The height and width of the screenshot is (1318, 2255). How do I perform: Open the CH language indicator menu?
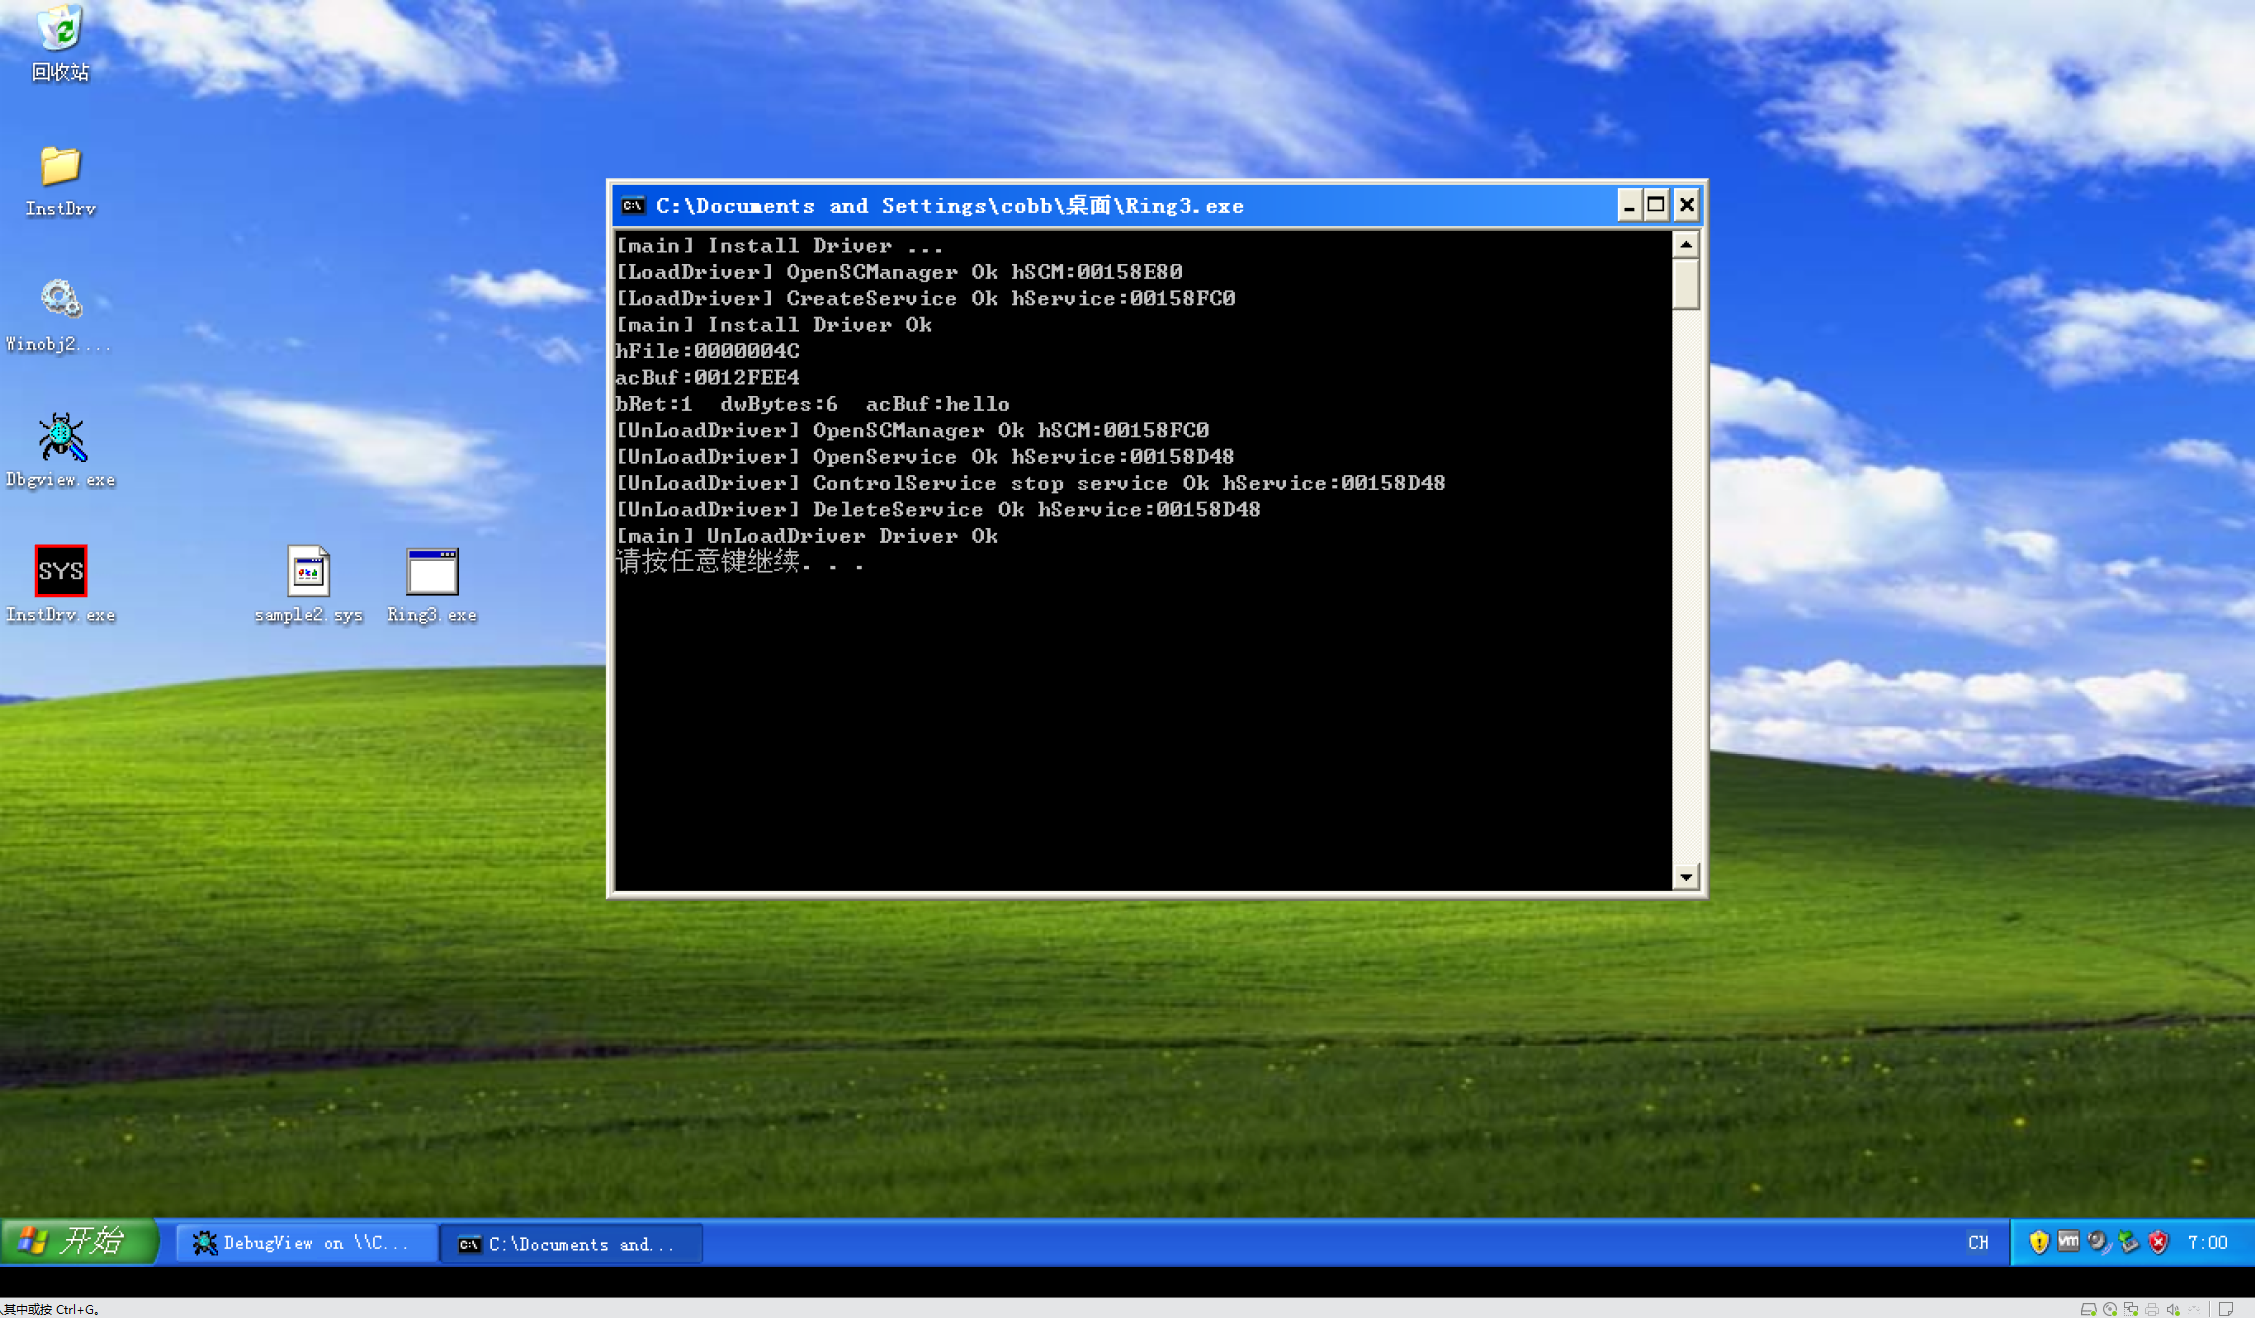click(1978, 1242)
